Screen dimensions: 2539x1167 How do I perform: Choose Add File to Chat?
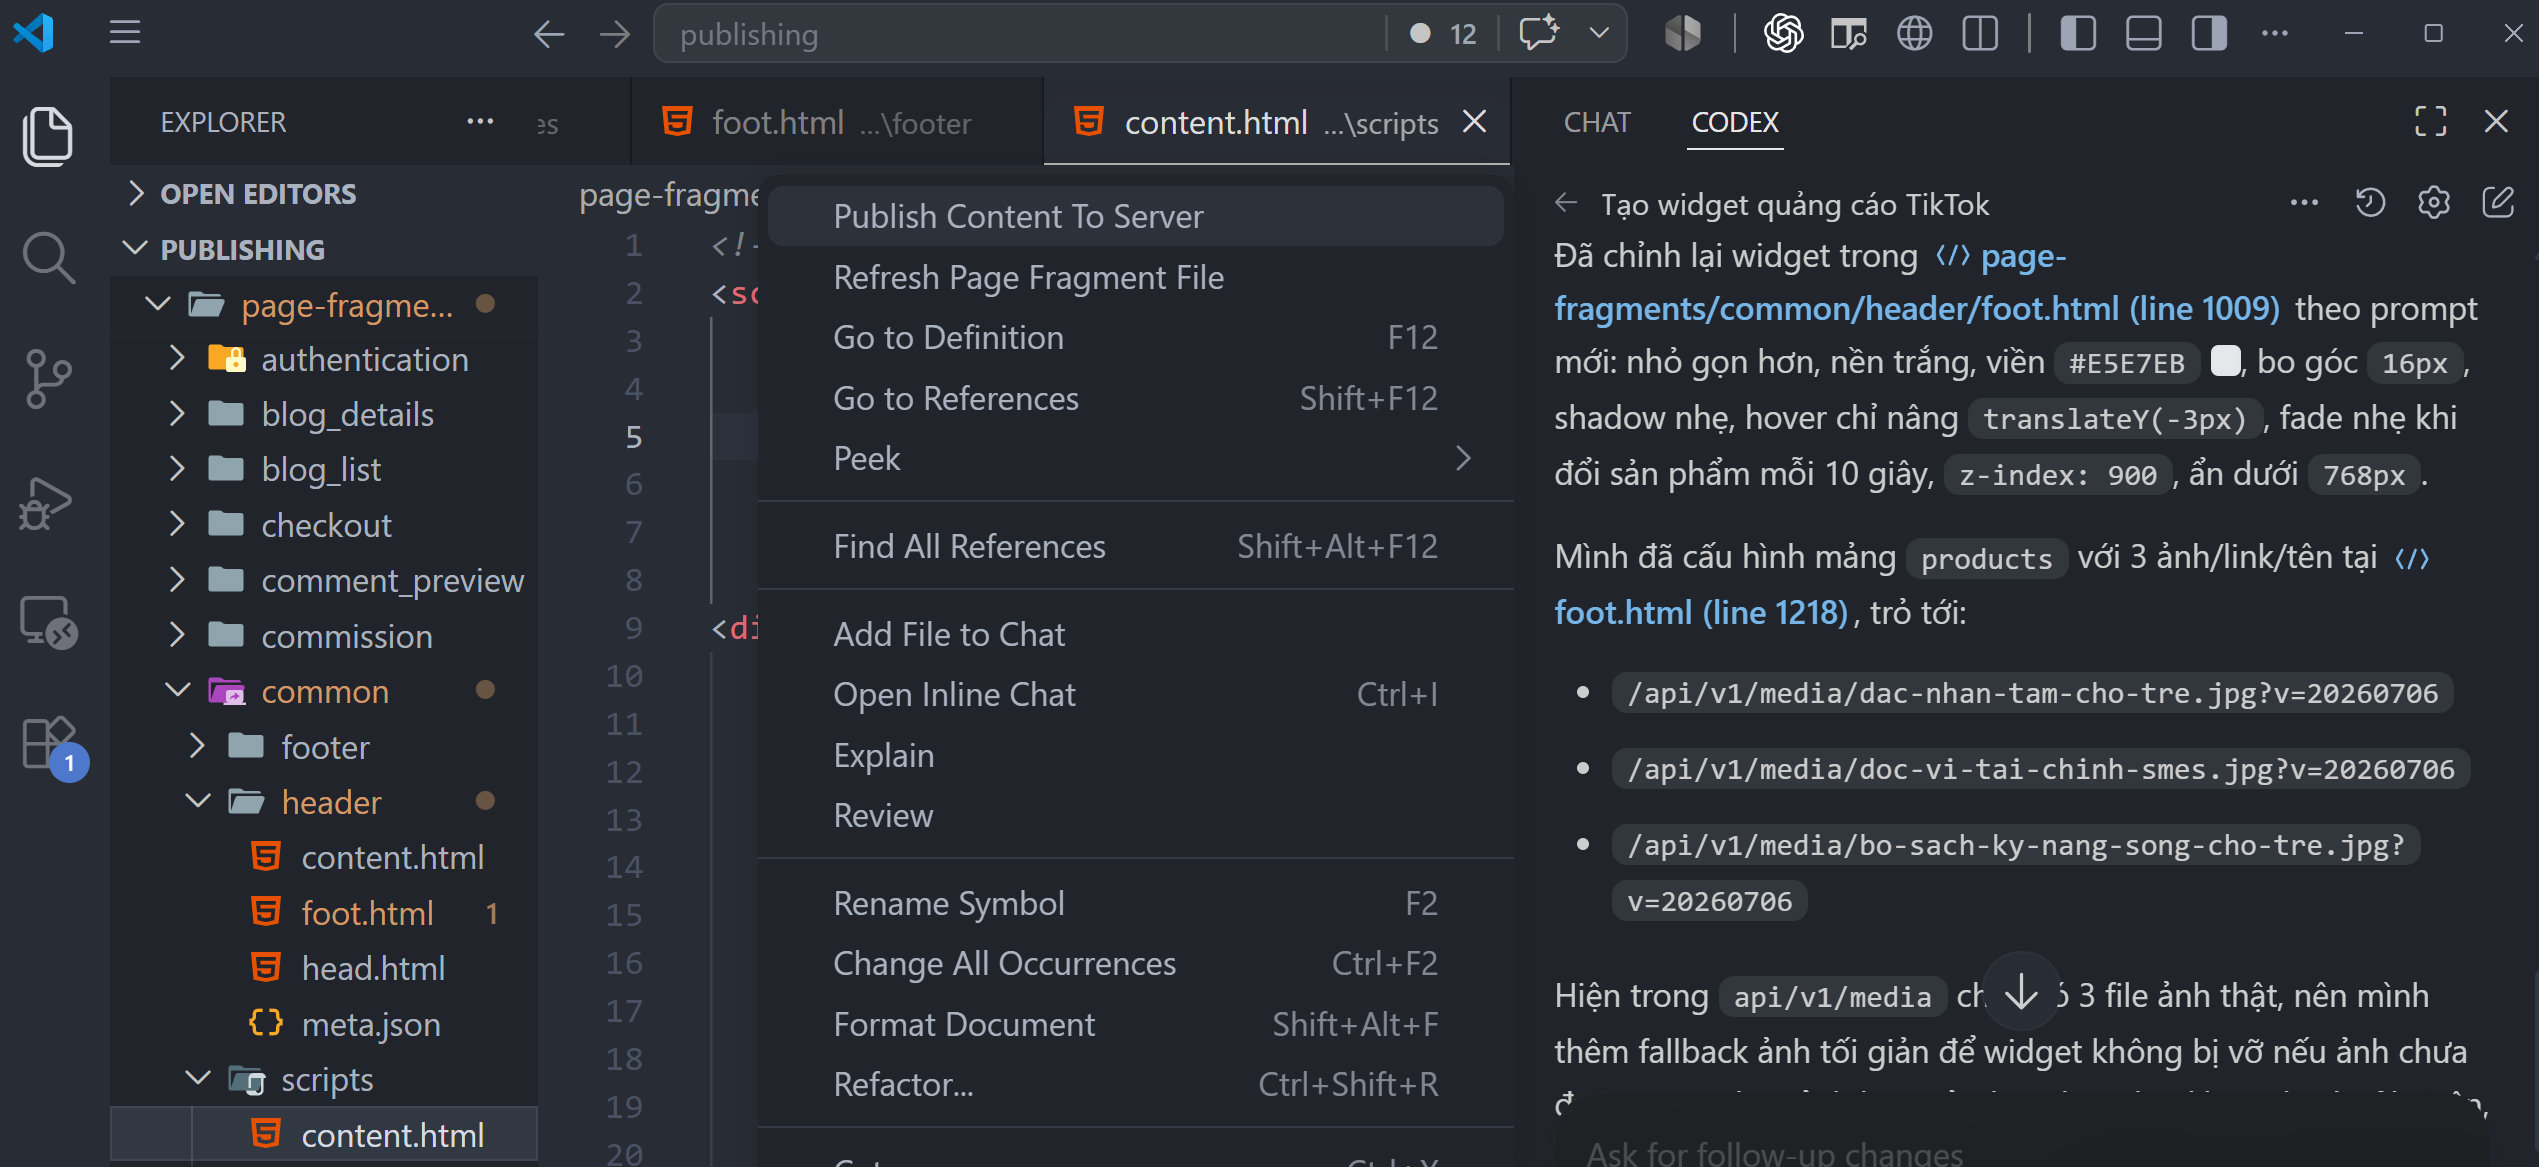[x=1135, y=634]
